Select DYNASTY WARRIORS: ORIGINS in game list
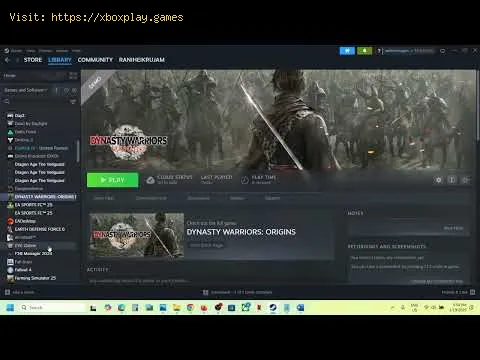 45,197
